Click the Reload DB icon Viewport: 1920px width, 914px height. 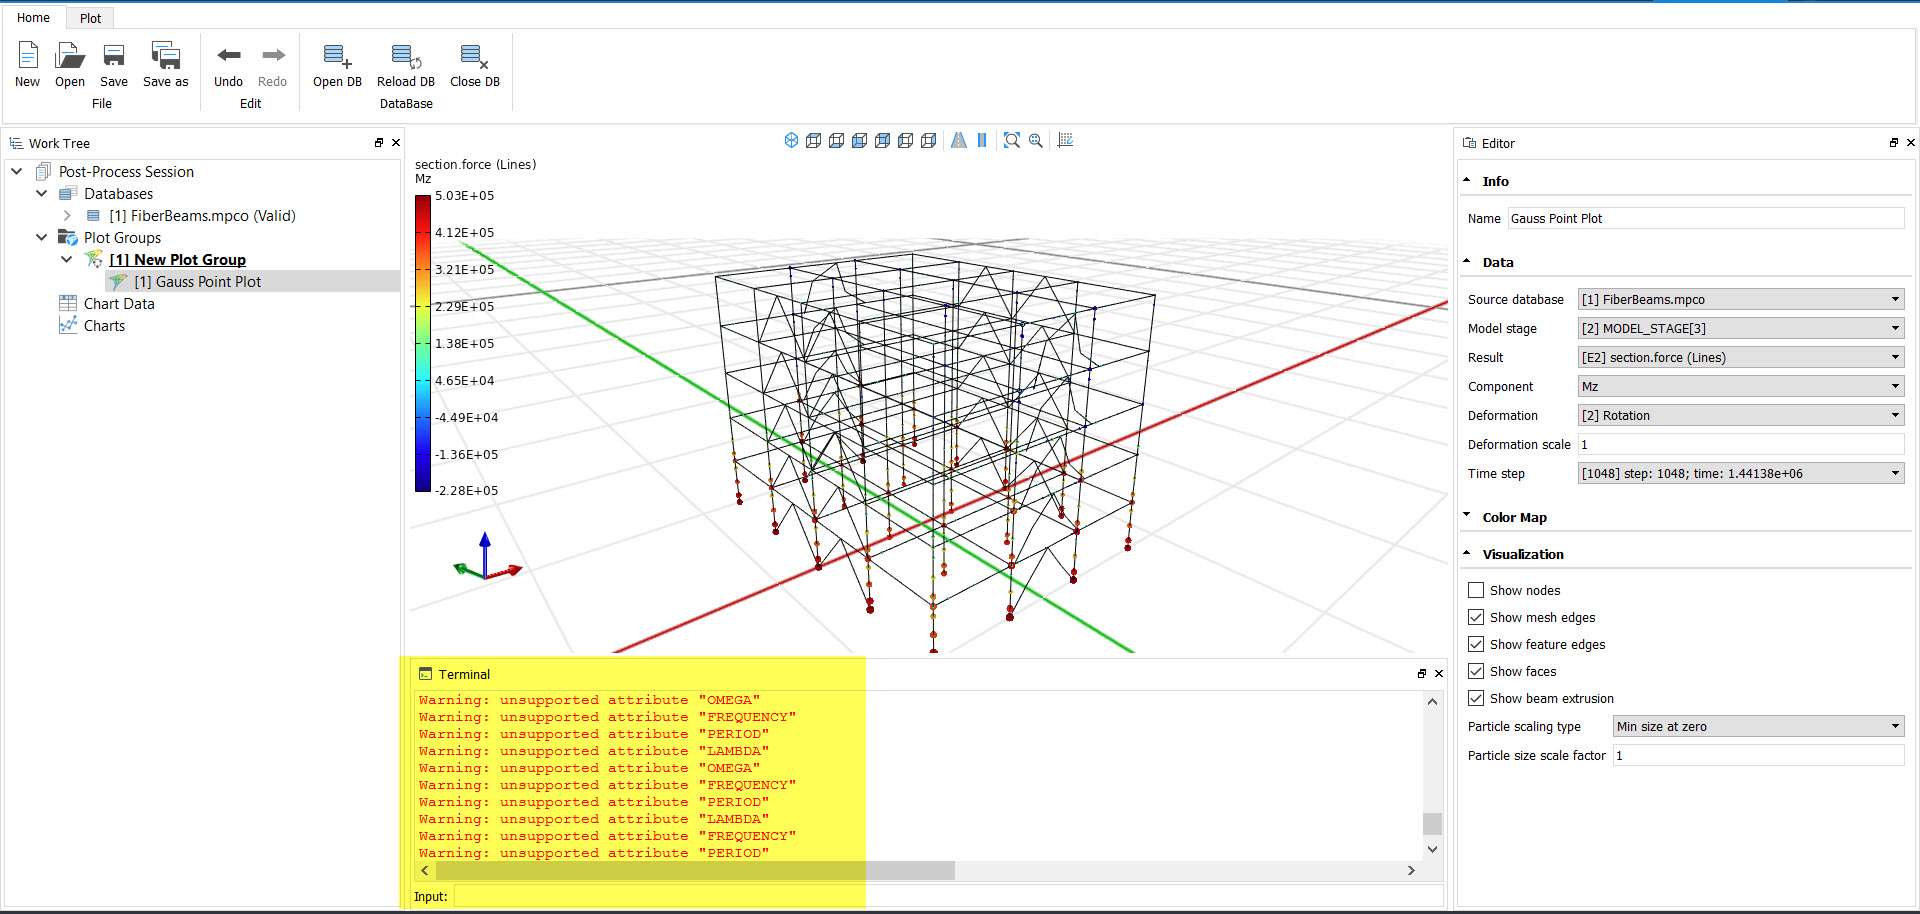point(406,56)
